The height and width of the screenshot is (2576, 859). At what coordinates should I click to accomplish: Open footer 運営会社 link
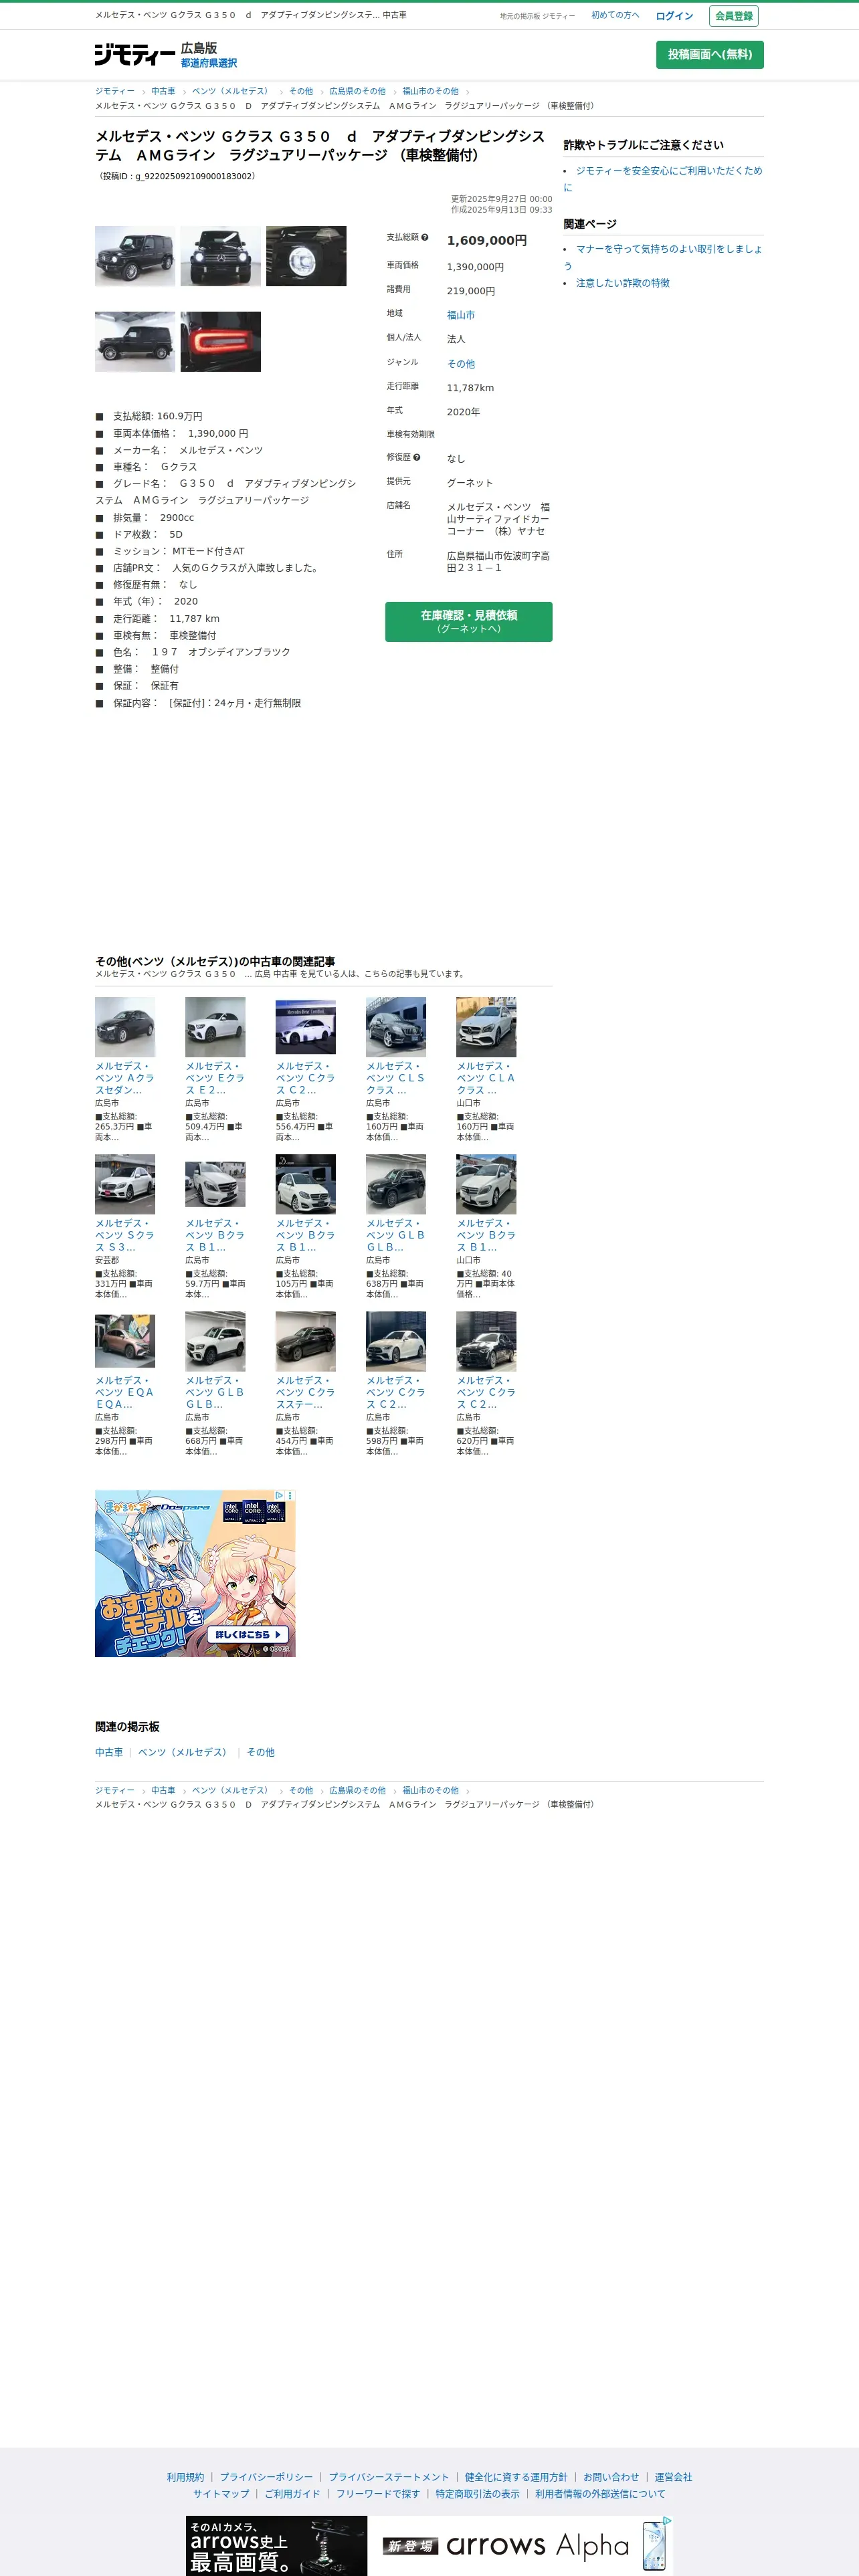(673, 2477)
